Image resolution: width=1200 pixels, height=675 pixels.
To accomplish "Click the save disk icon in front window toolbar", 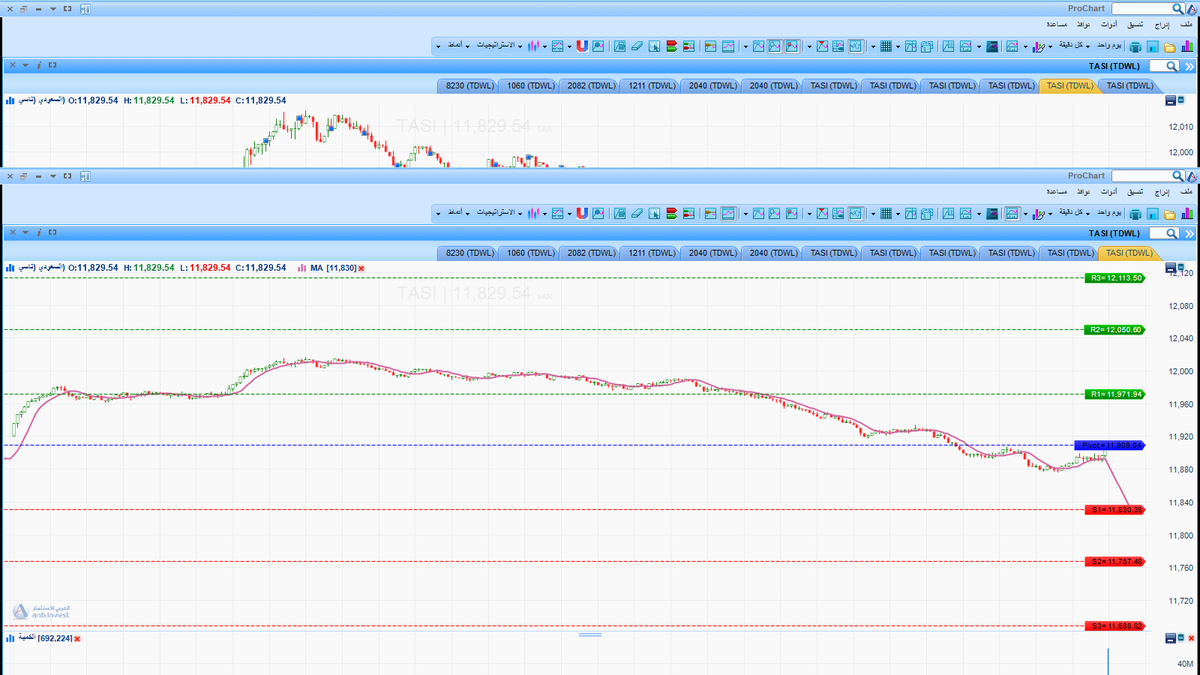I will (x=1152, y=214).
